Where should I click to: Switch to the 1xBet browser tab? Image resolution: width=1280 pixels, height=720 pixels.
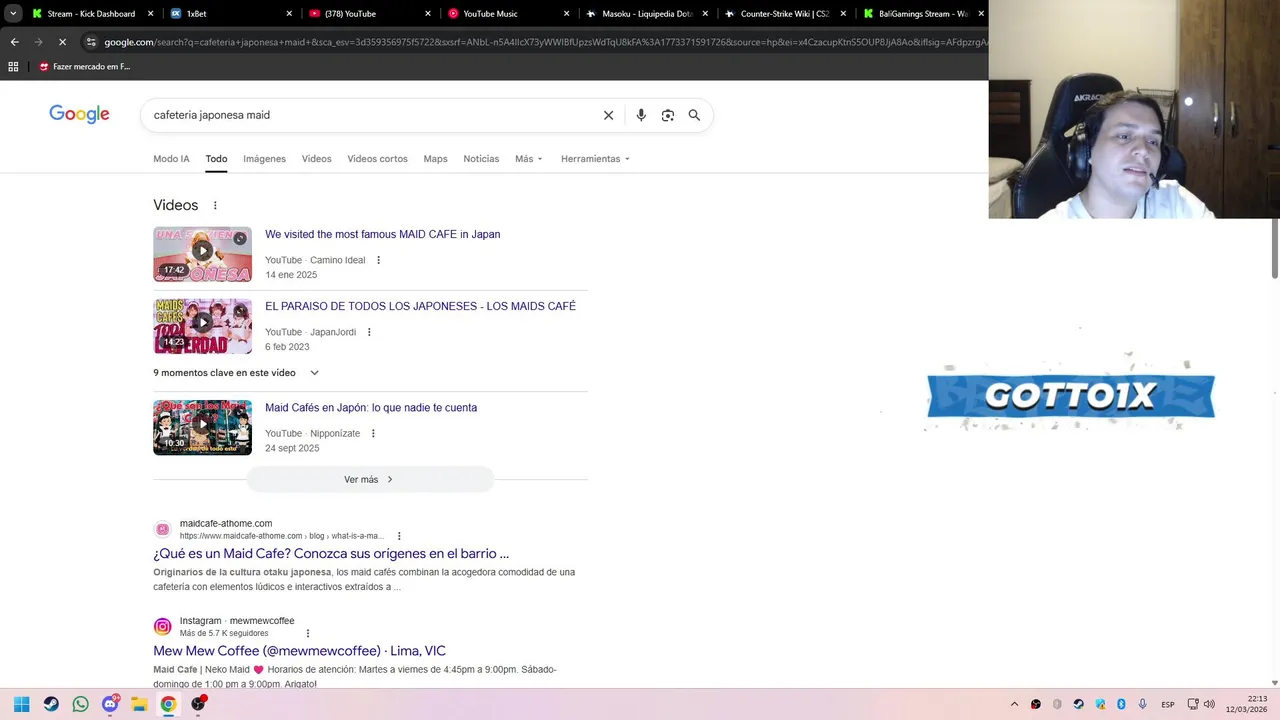coord(230,14)
